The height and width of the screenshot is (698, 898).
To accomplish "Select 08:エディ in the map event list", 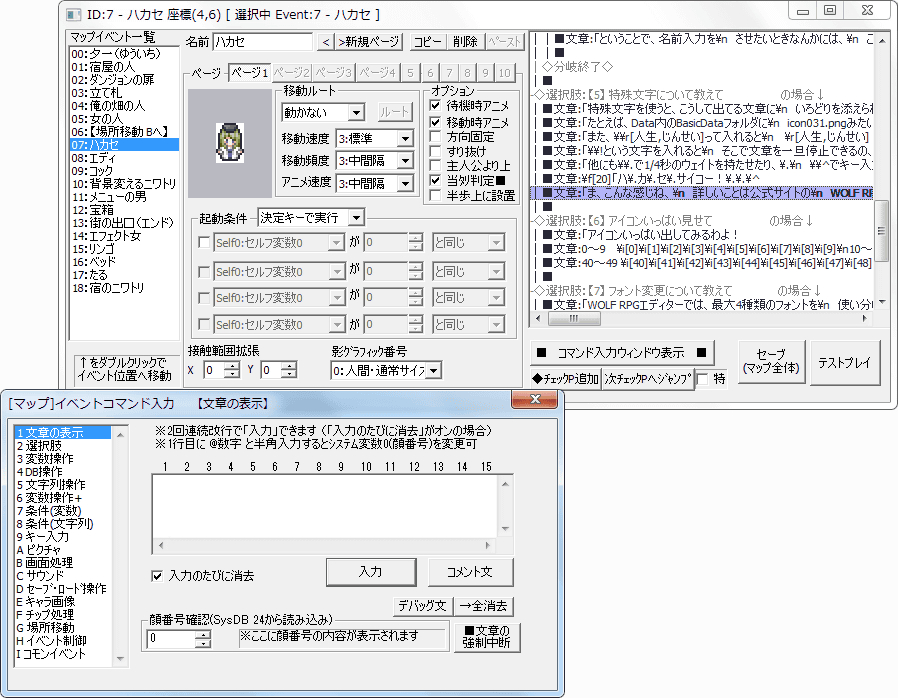I will pos(91,158).
